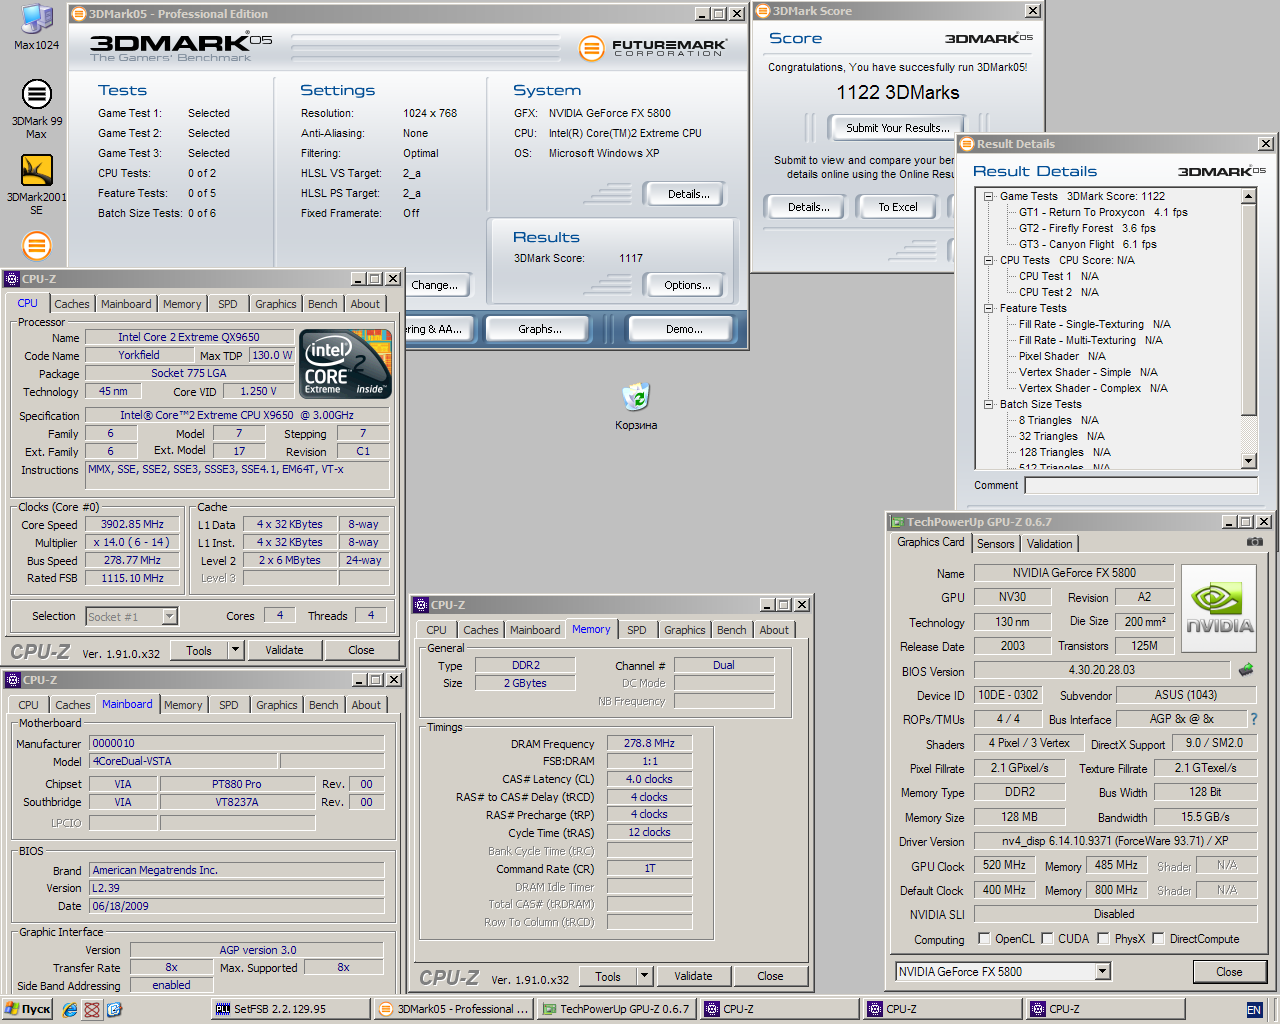Switch to TechPowerUp GPU-Z taskbar button
This screenshot has height=1024, width=1280.
(616, 1009)
